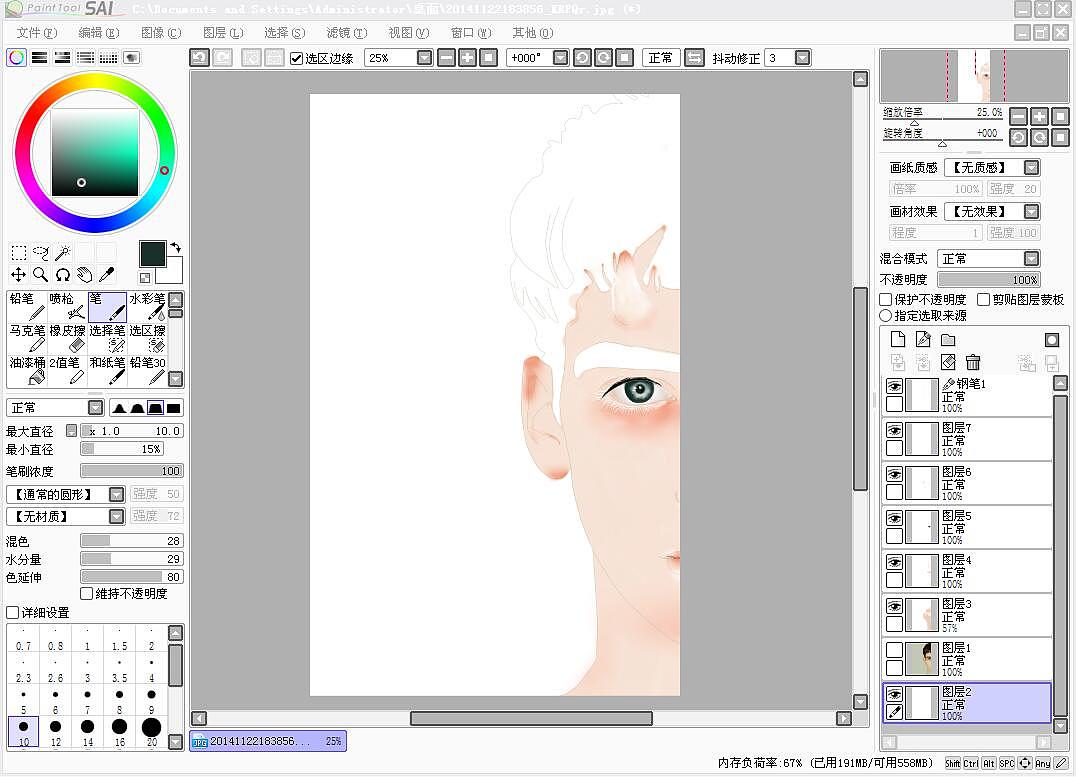Click the redo arrow in toolbar

(x=222, y=58)
